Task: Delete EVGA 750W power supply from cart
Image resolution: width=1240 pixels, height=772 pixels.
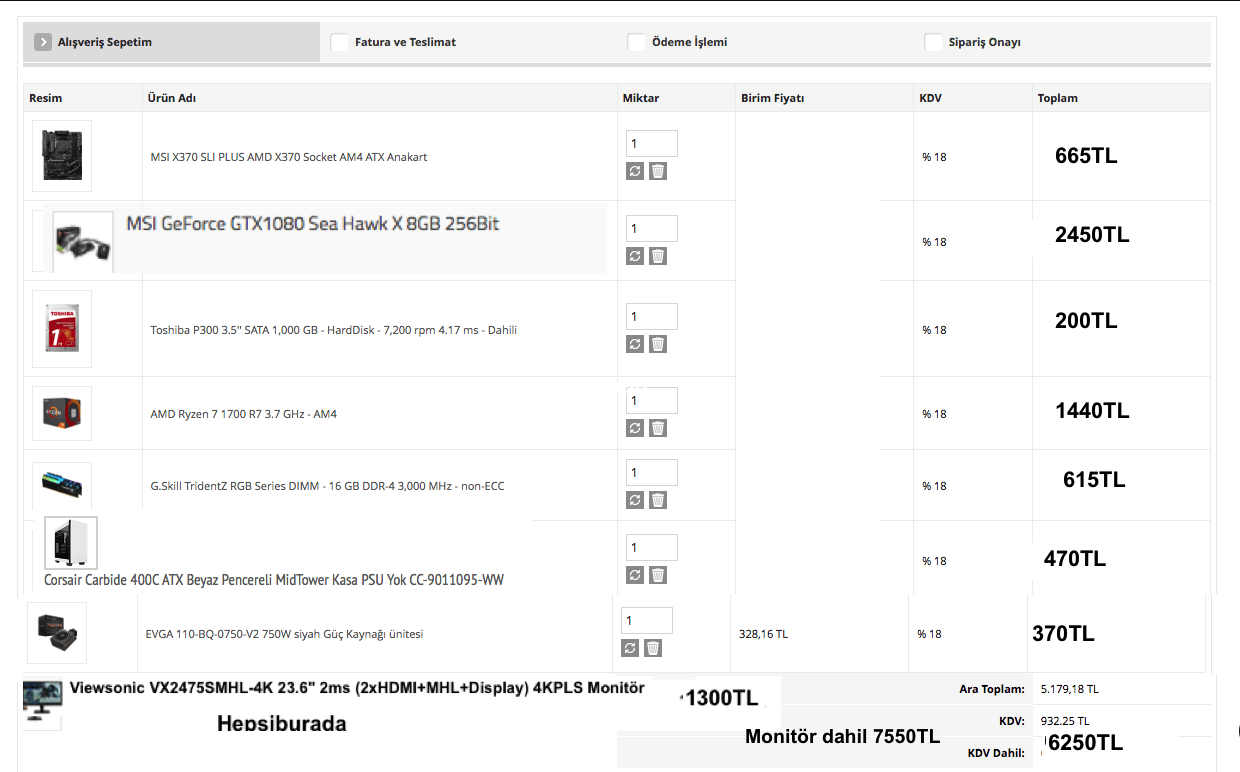Action: 652,648
